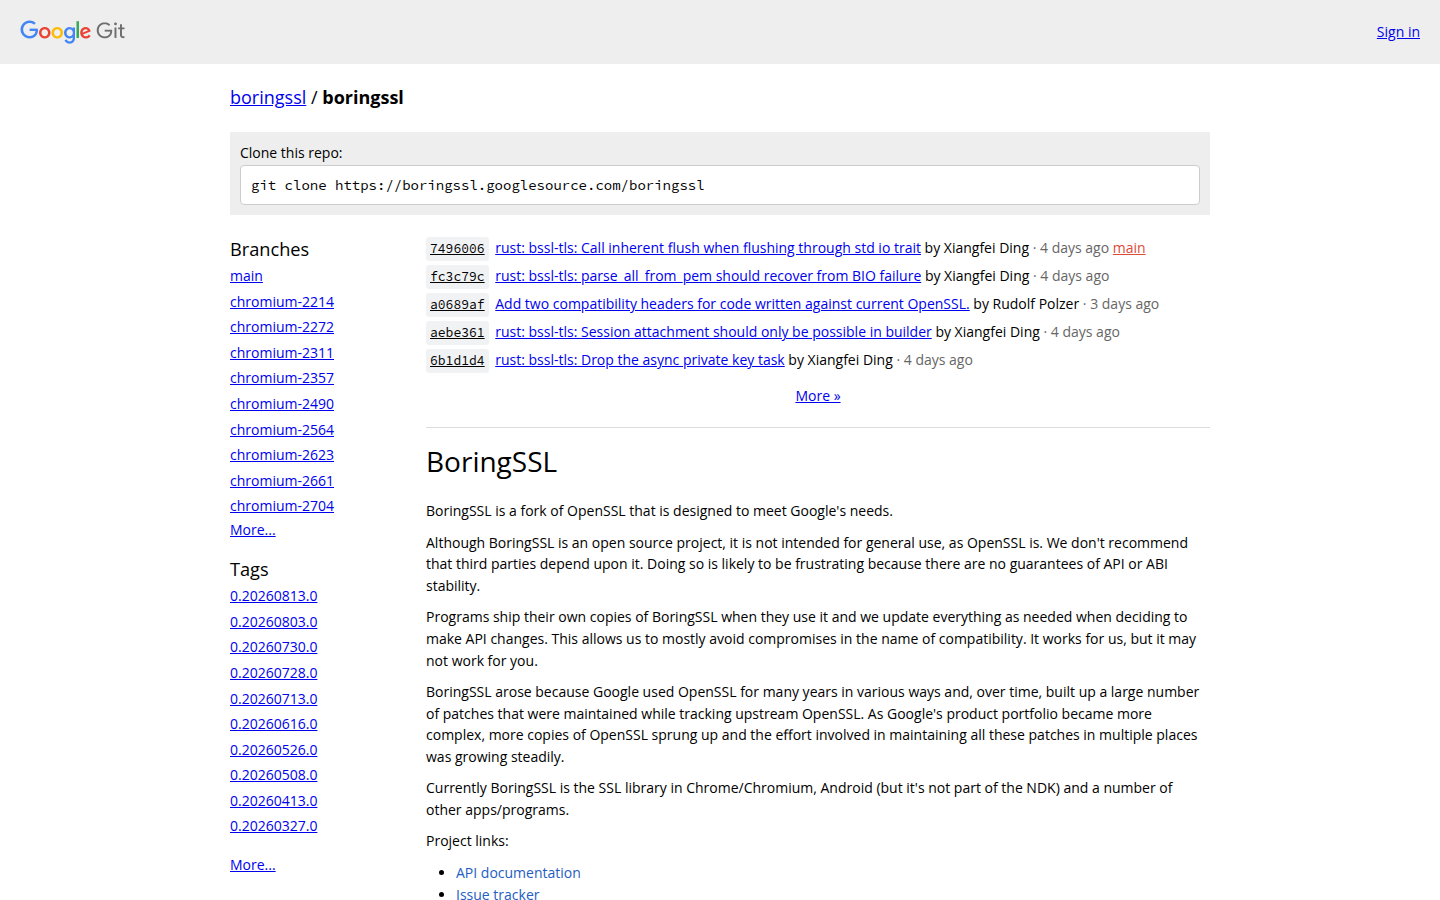Open branch chromium-2272
The height and width of the screenshot is (900, 1440).
tap(282, 327)
